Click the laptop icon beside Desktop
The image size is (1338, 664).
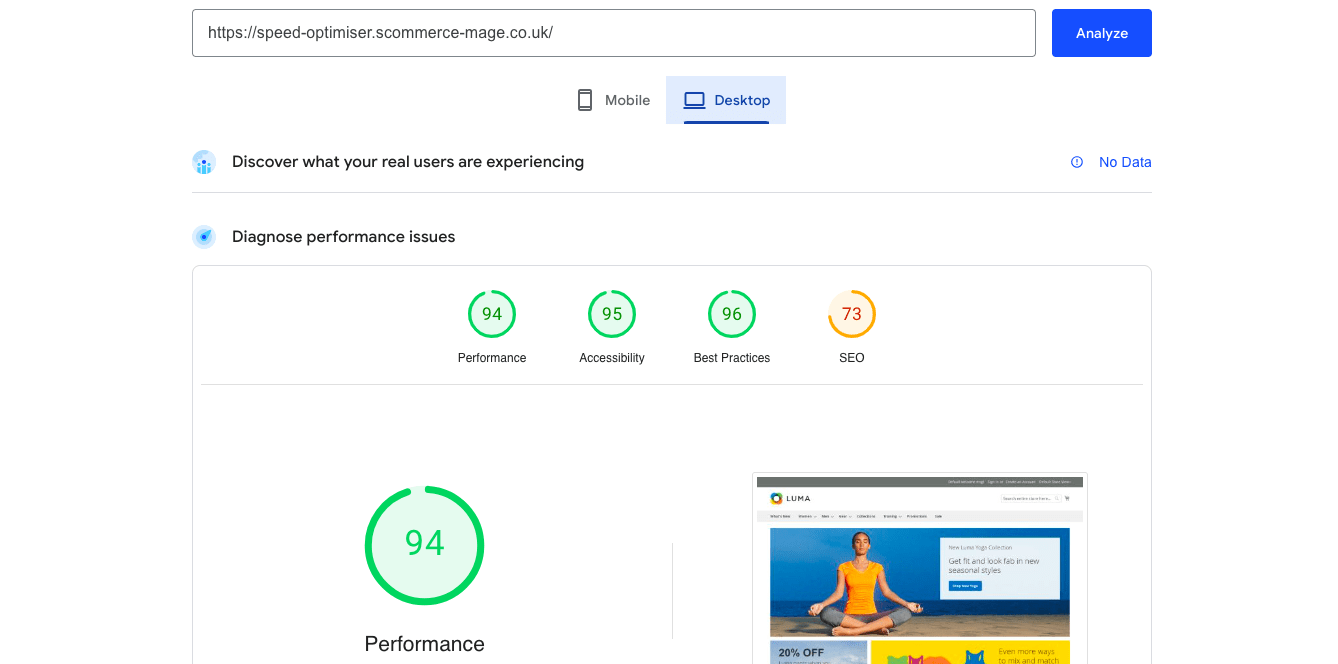click(x=693, y=99)
